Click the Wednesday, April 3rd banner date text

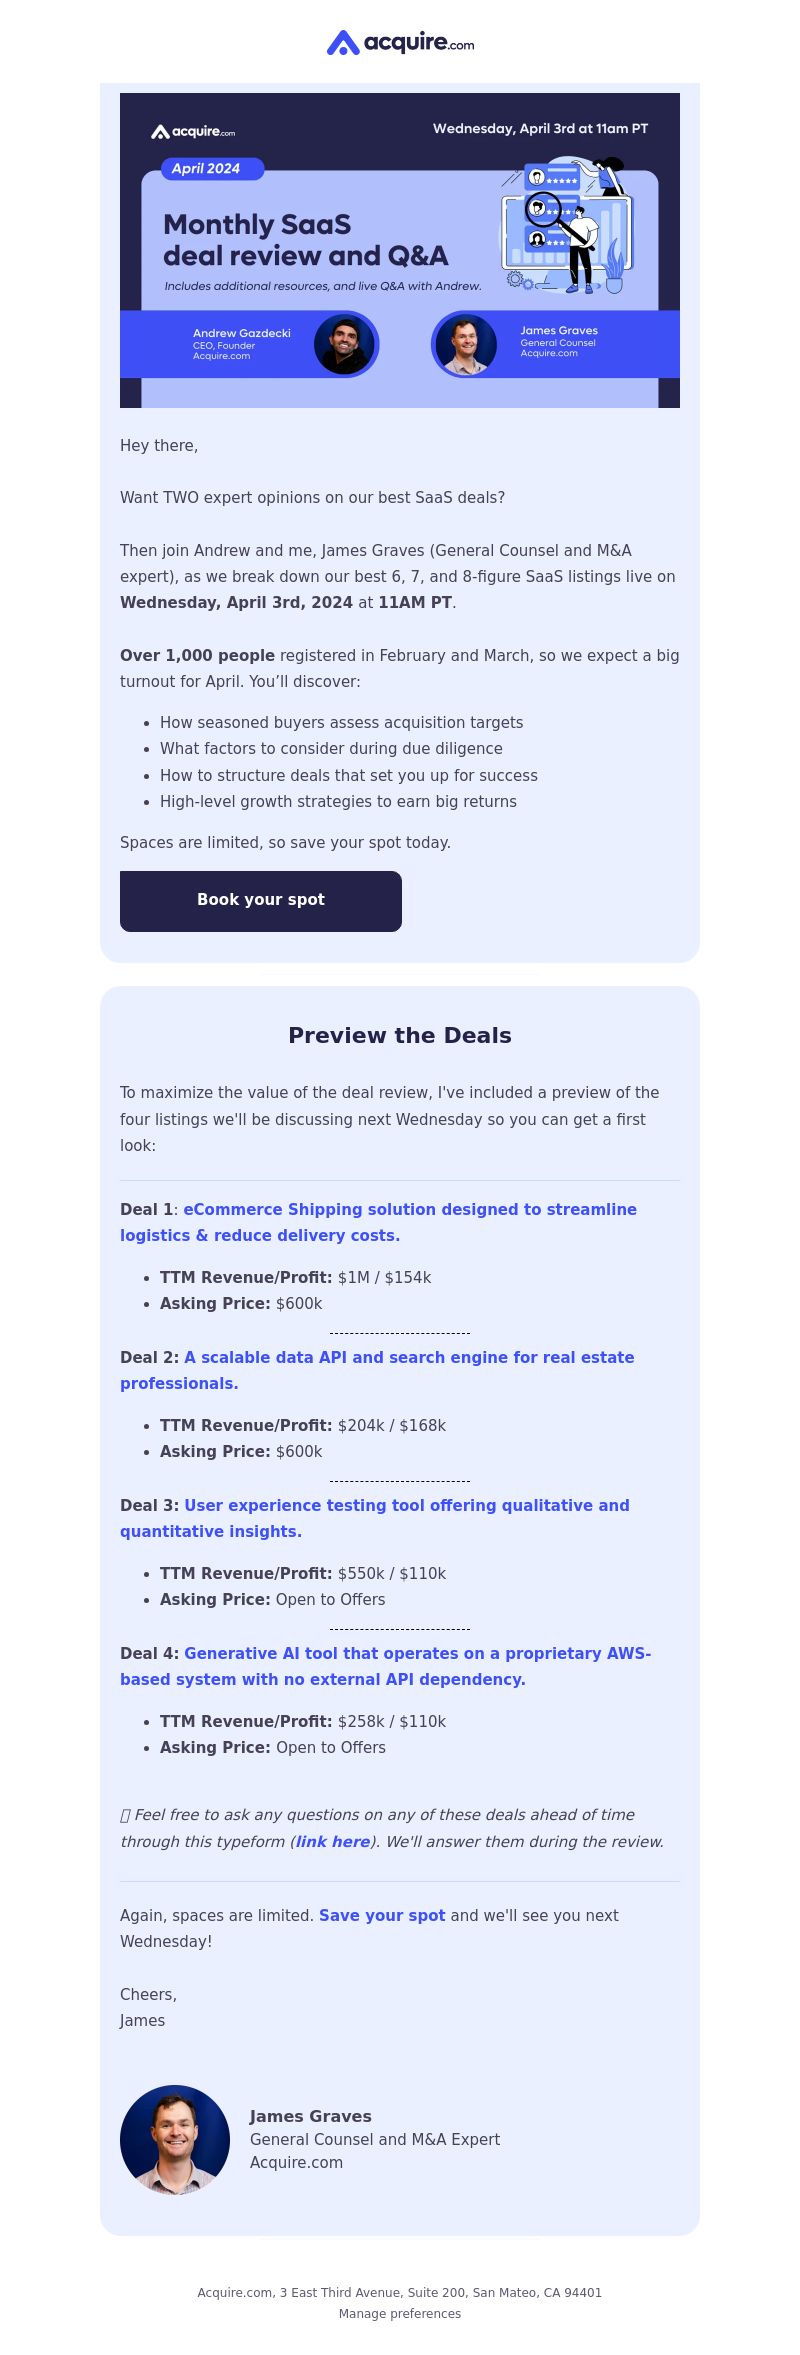click(x=540, y=128)
